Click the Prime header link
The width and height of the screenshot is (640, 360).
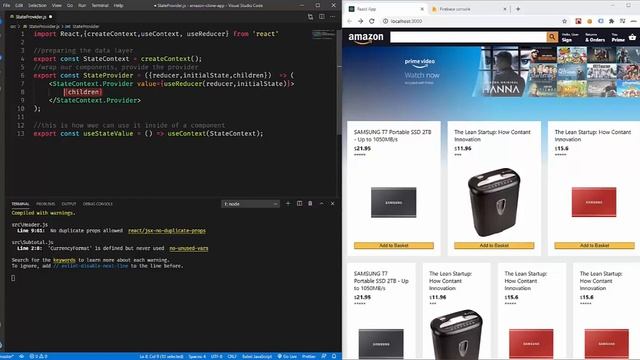[618, 38]
